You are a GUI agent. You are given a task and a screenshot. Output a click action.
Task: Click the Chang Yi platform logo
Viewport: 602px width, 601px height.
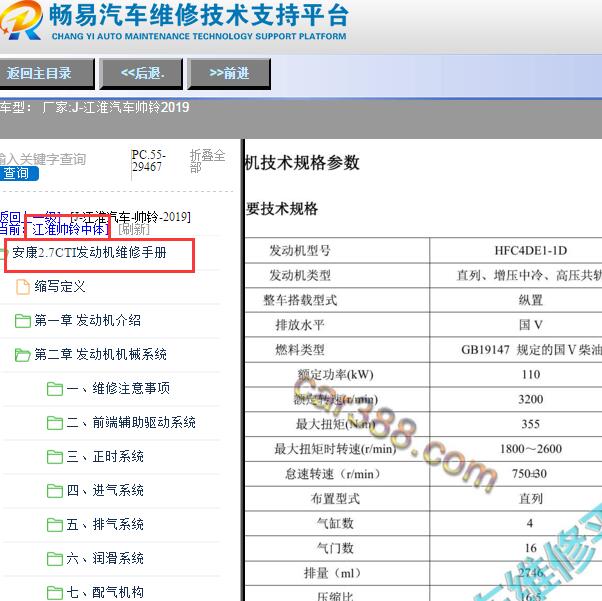click(20, 20)
